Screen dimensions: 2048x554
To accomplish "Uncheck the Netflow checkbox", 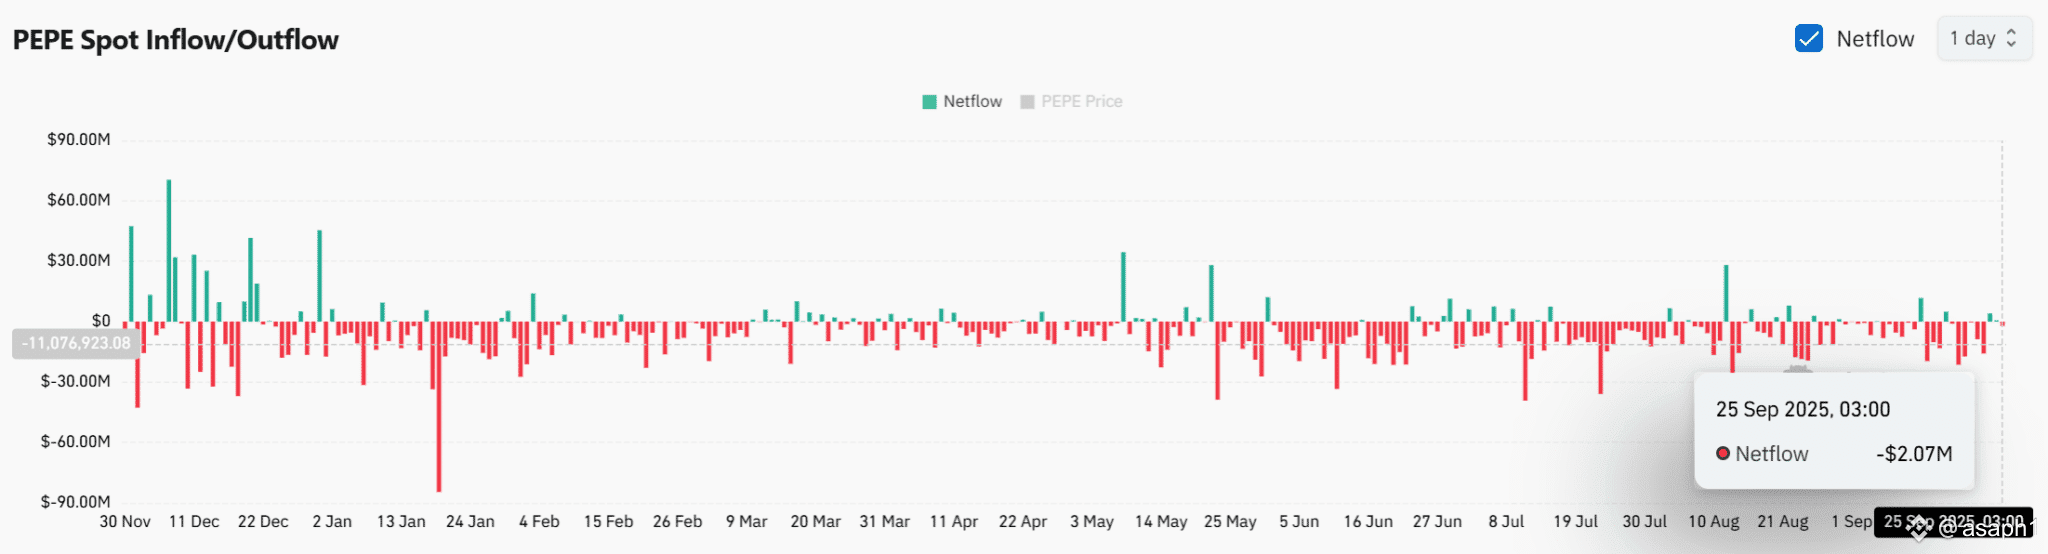I will (1808, 39).
